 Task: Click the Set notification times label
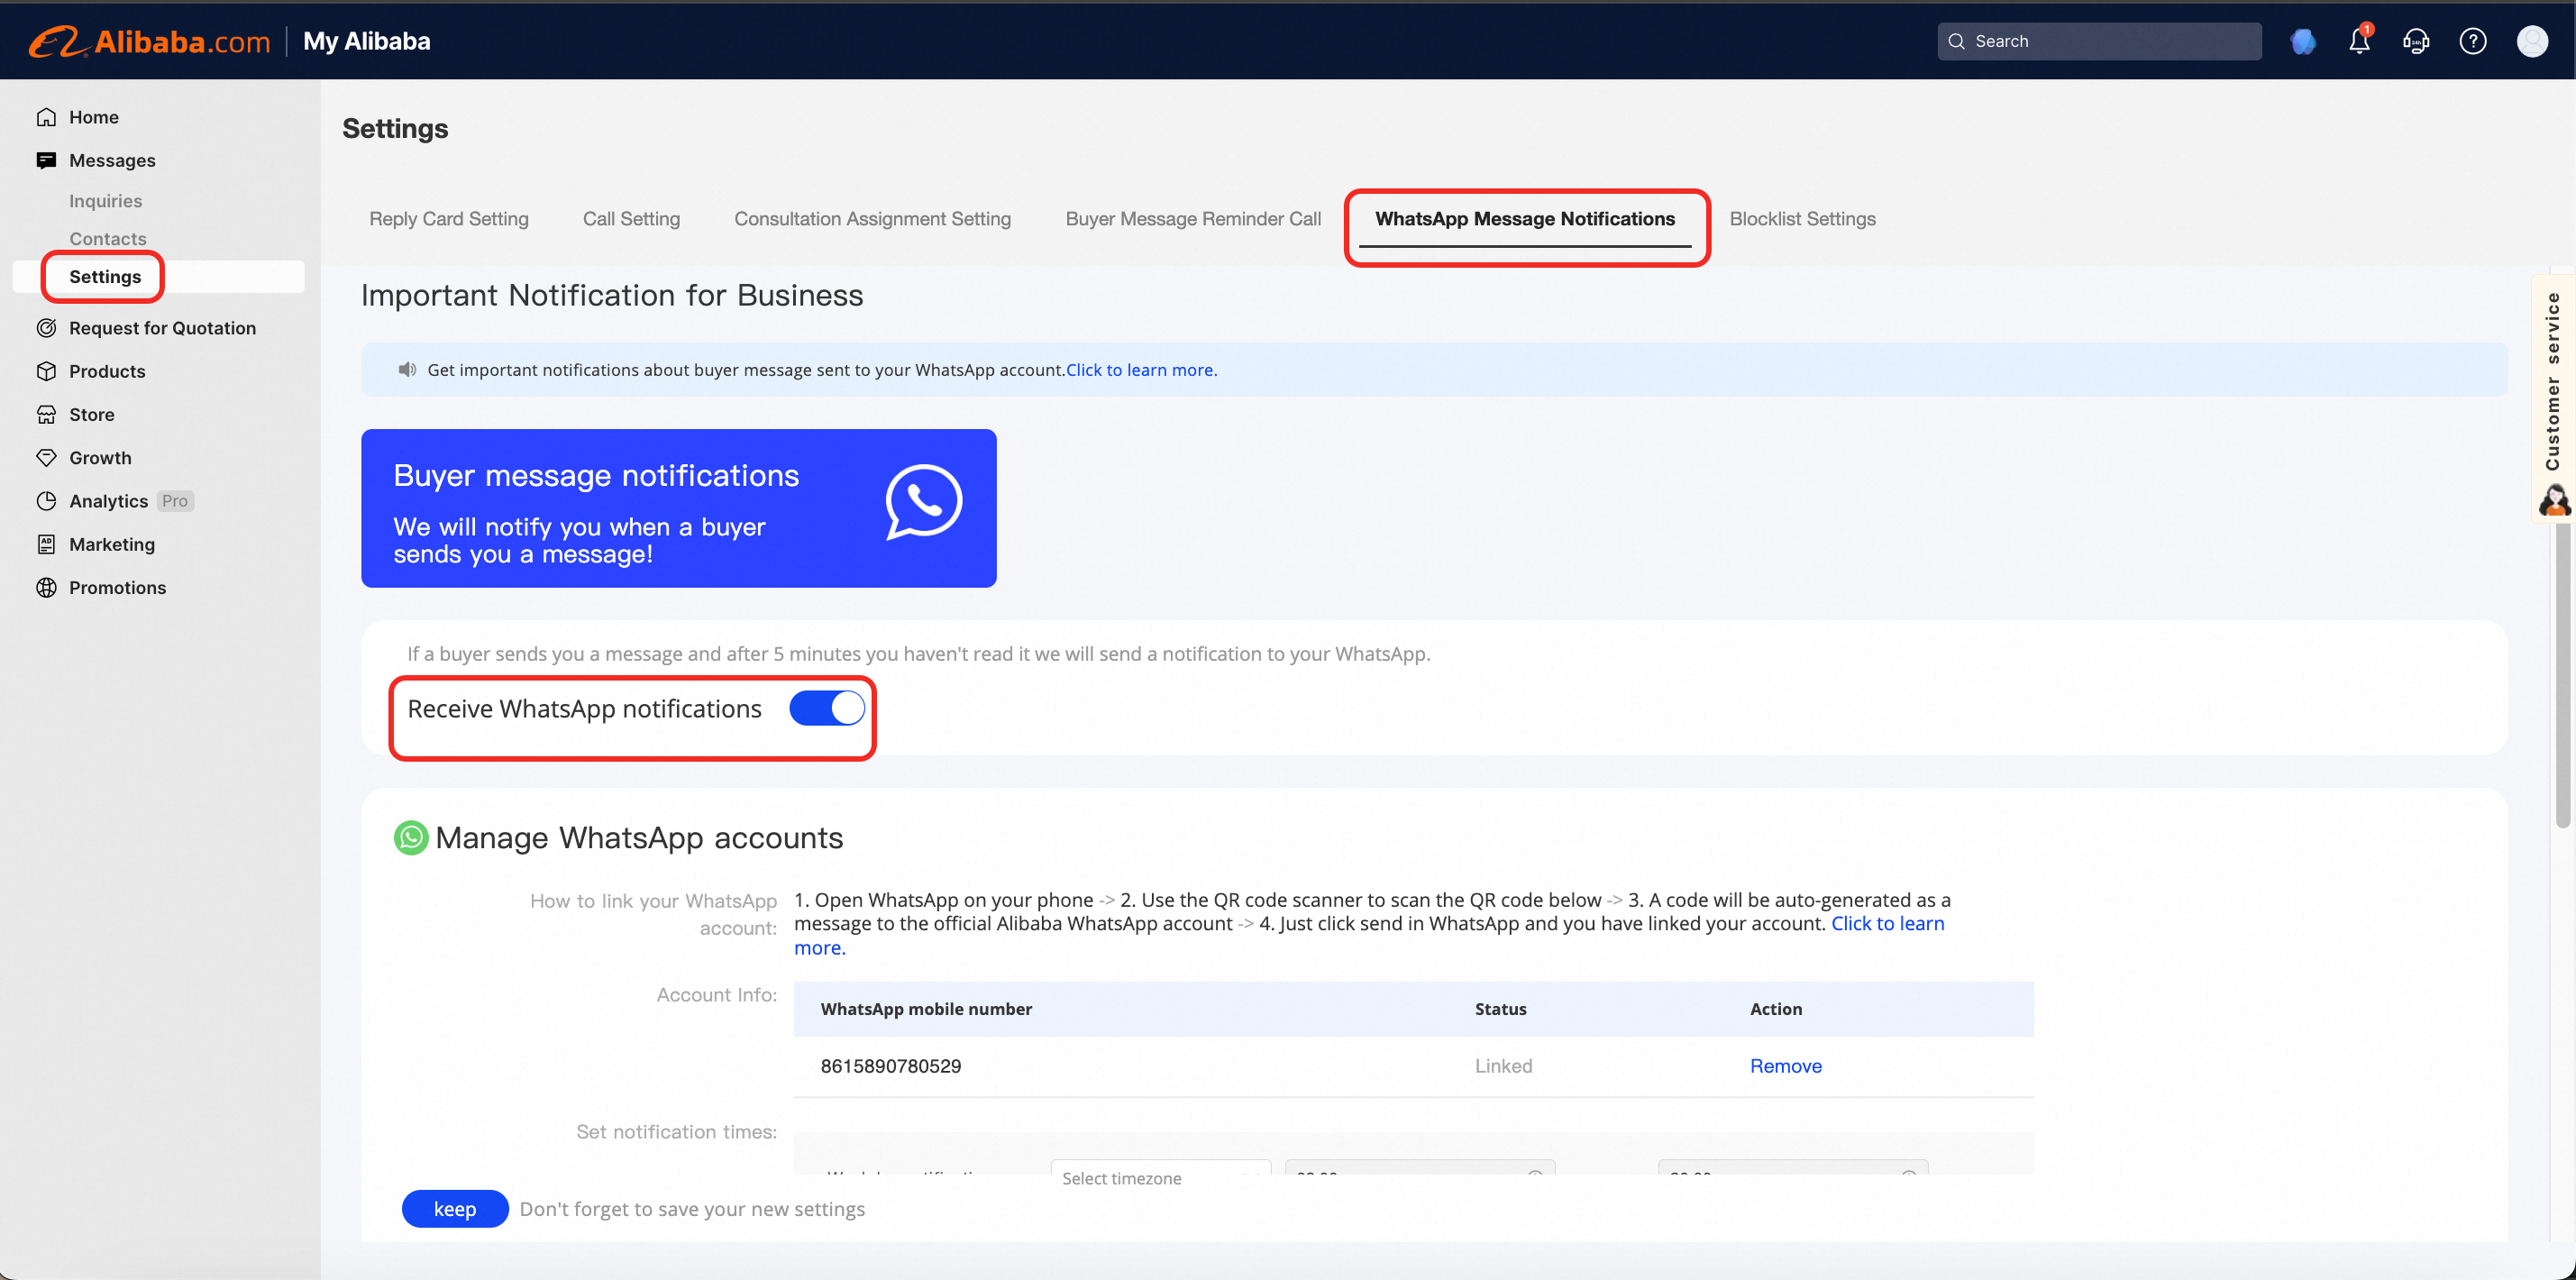(x=676, y=1131)
